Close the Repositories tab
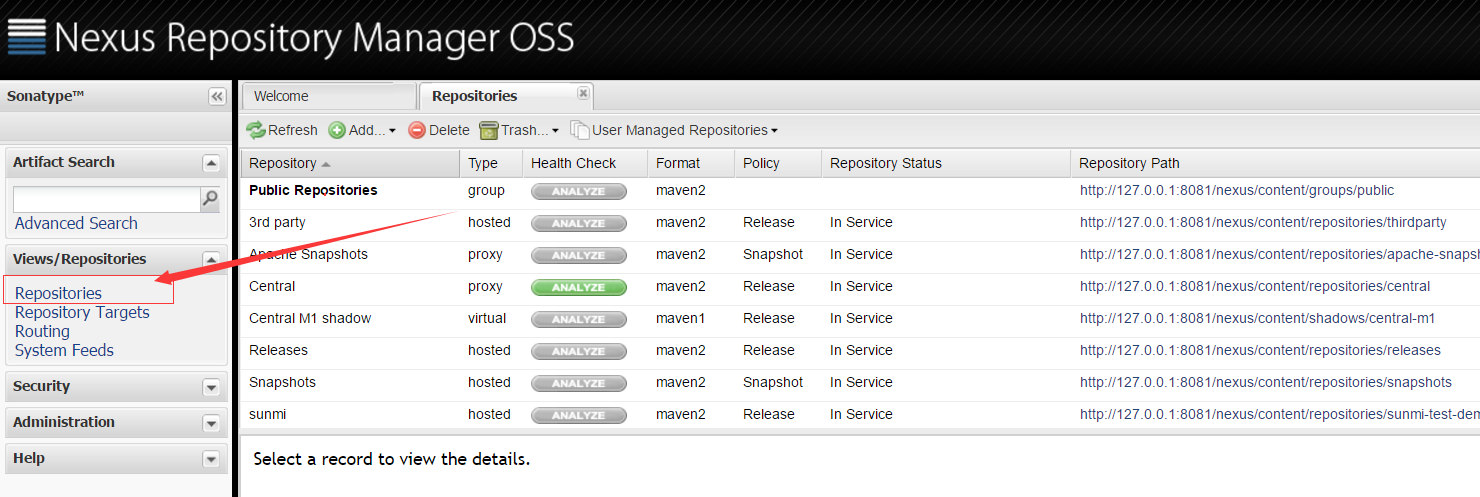1480x497 pixels. point(583,93)
